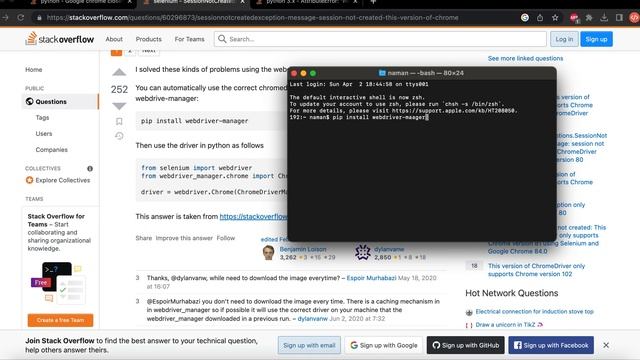Open the Google icon in address bar
Screen dimensions: 640x360
coord(525,18)
